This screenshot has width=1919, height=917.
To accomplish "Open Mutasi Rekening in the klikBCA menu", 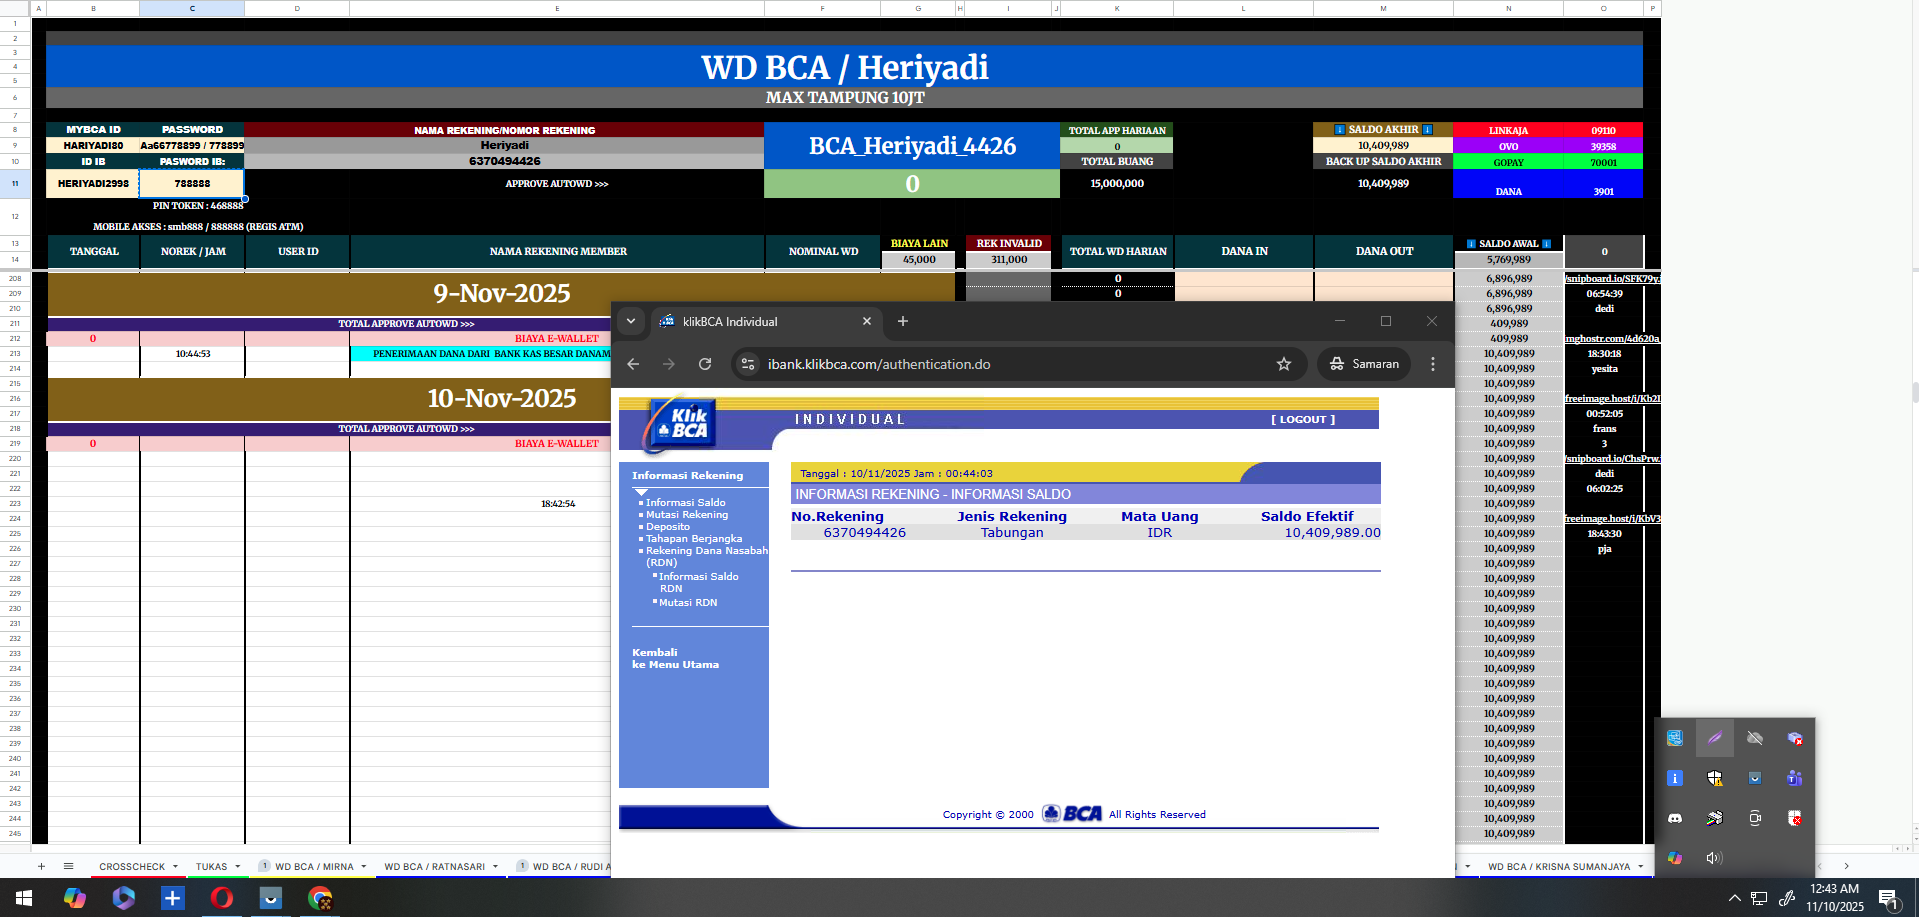I will pyautogui.click(x=686, y=515).
